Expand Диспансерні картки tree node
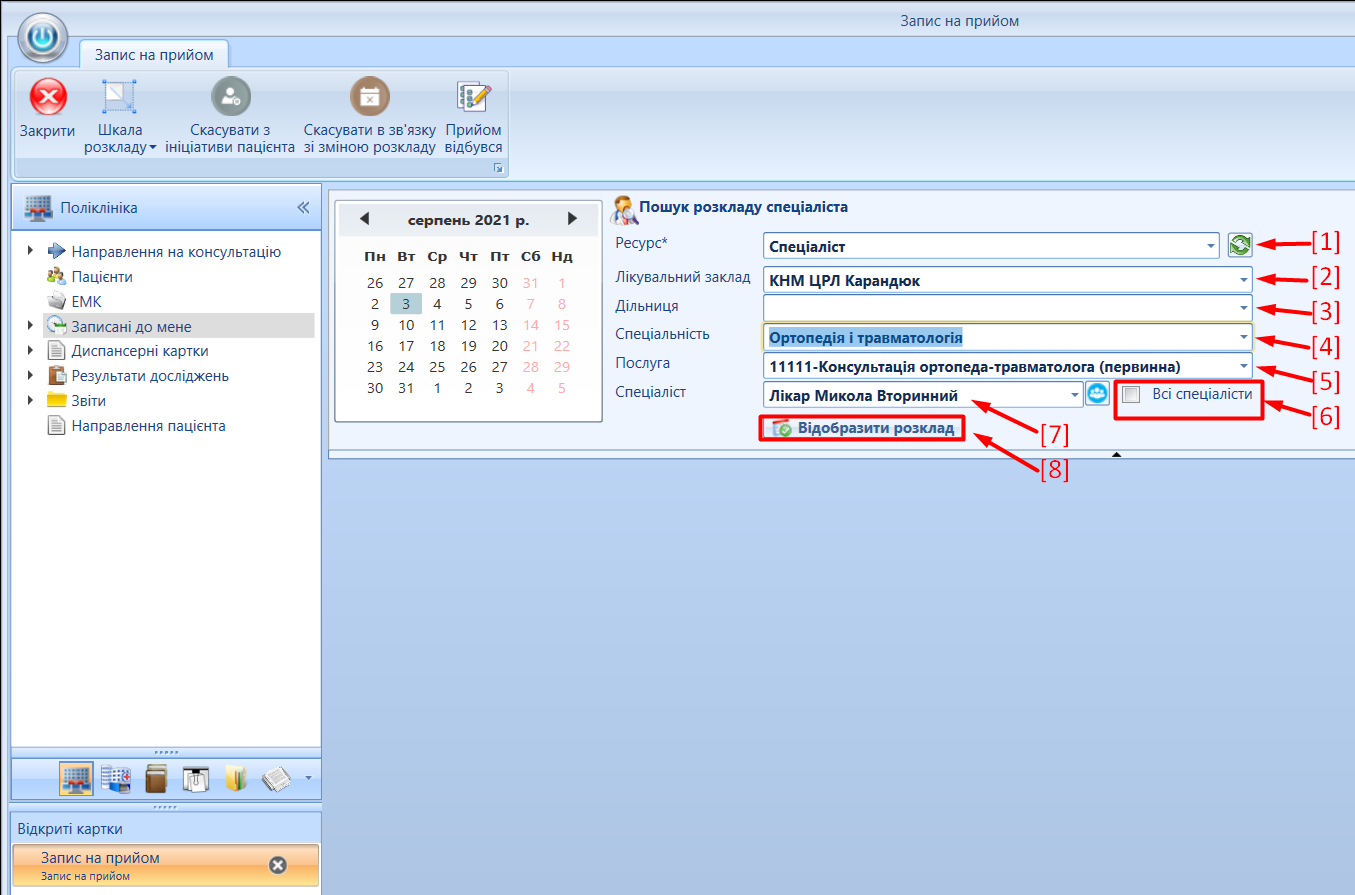1355x895 pixels. 30,351
